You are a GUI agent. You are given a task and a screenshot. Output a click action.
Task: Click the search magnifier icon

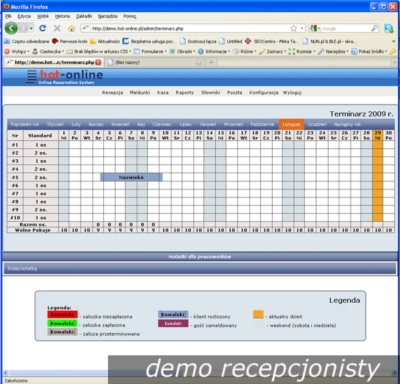click(x=375, y=28)
